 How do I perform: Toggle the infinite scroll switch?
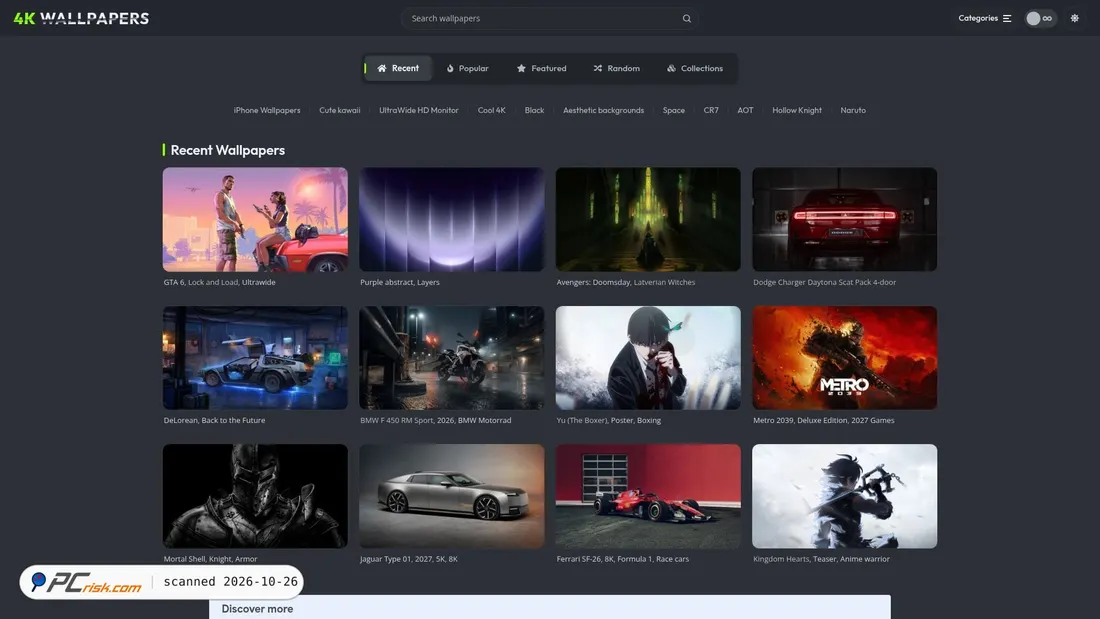coord(1040,18)
